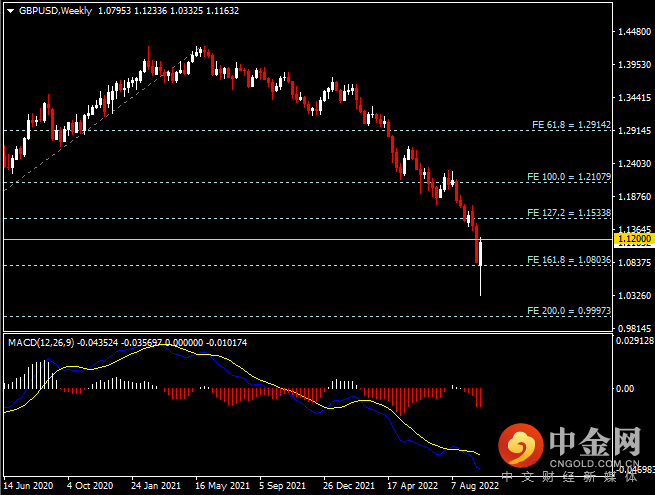Click the 16 May 2021 date label

(222, 486)
